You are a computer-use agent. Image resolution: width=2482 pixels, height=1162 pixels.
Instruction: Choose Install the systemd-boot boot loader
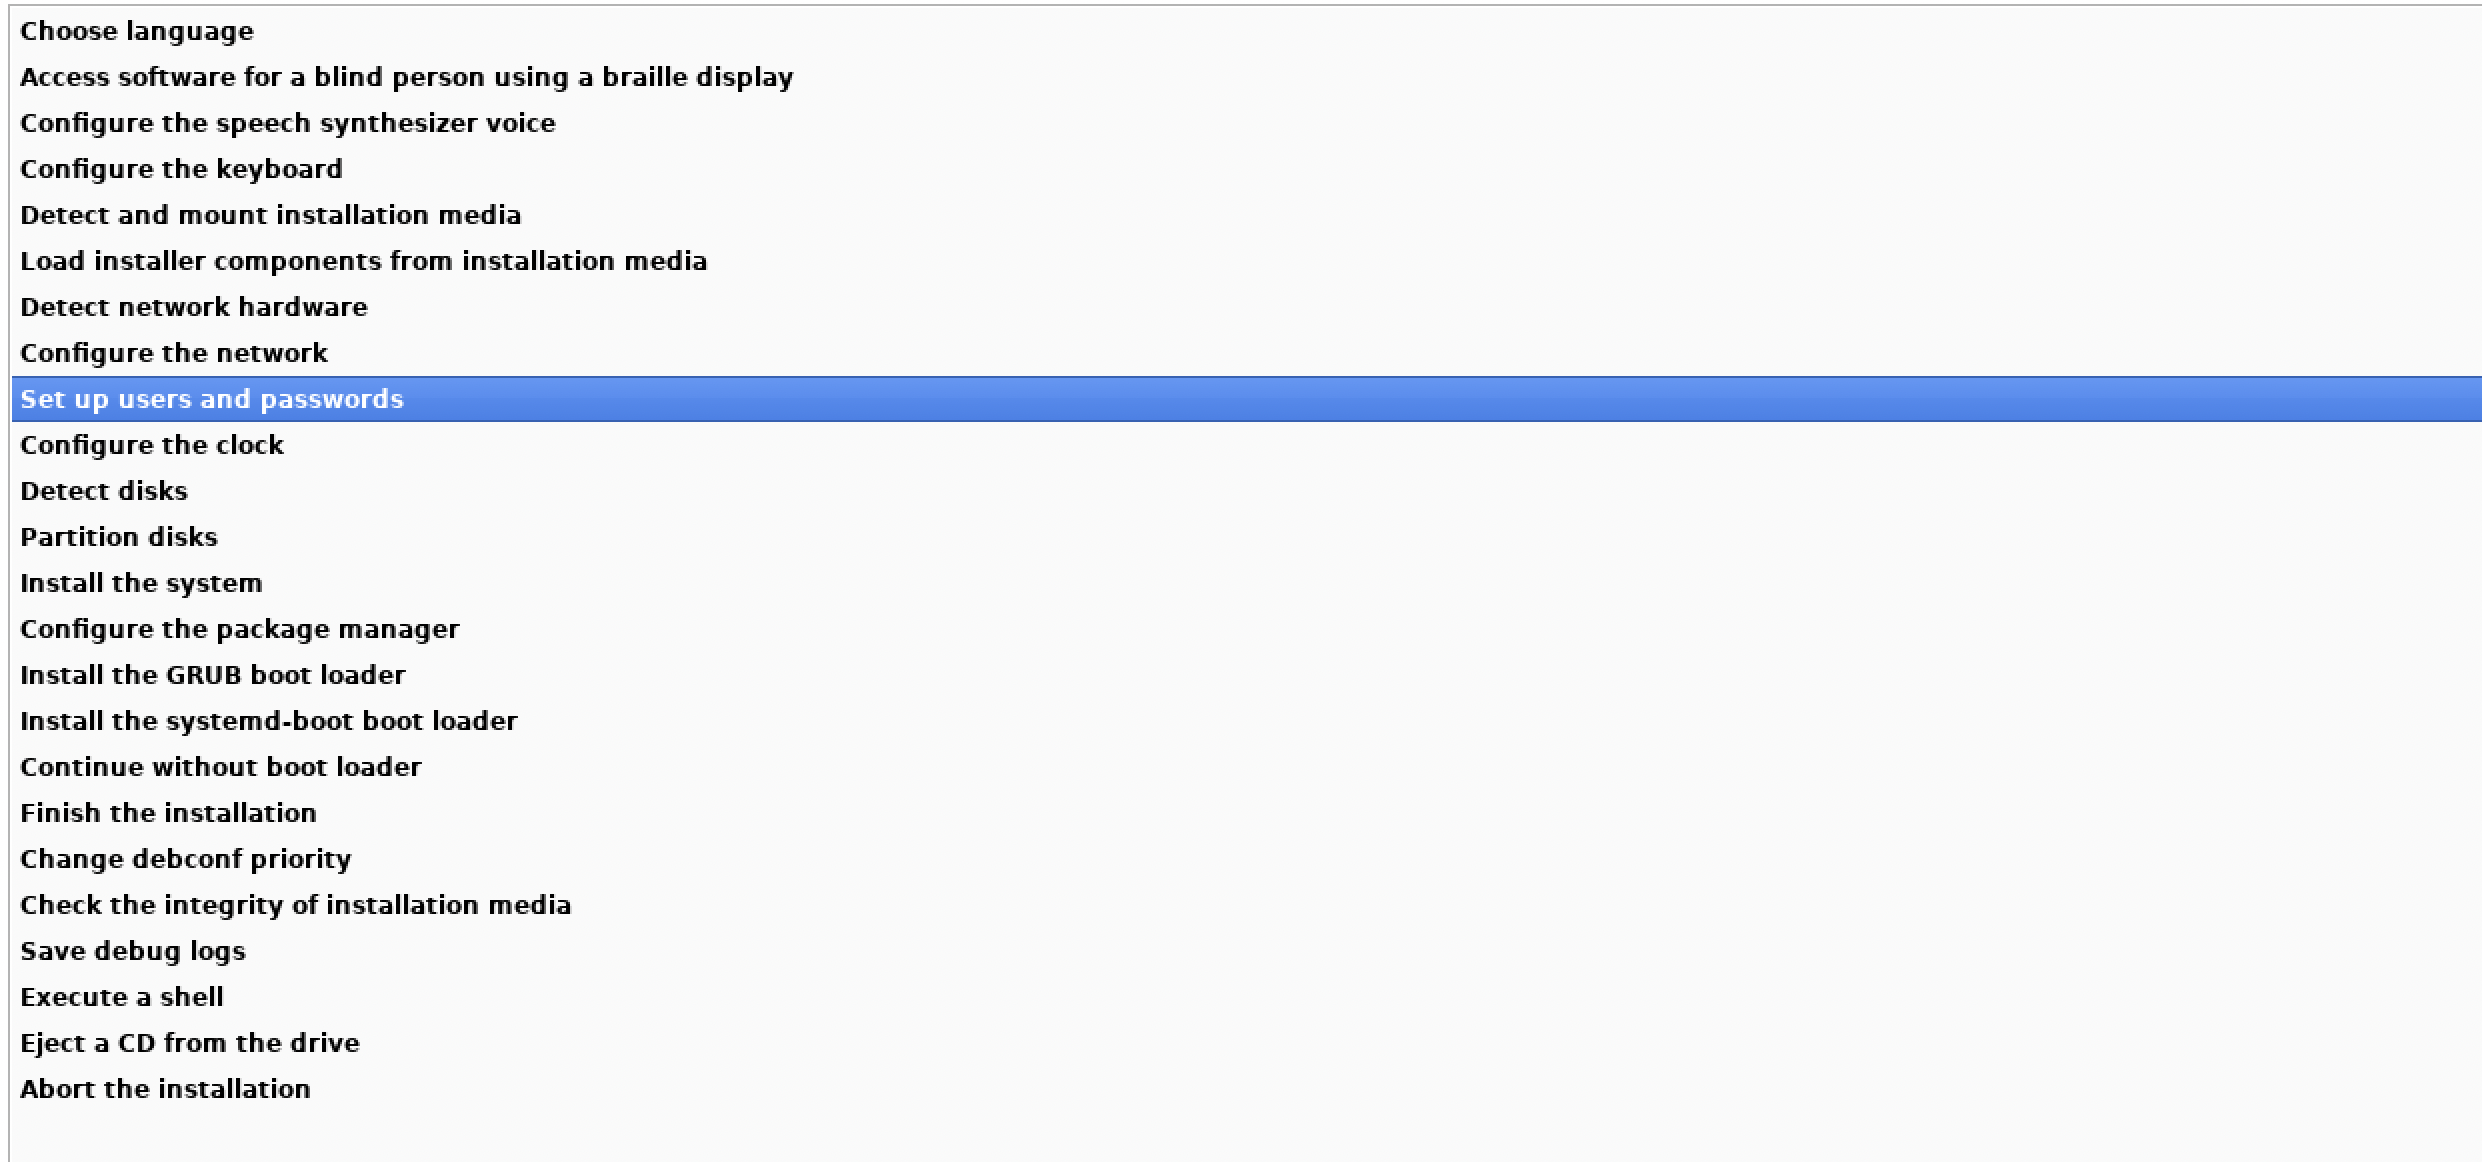click(268, 721)
